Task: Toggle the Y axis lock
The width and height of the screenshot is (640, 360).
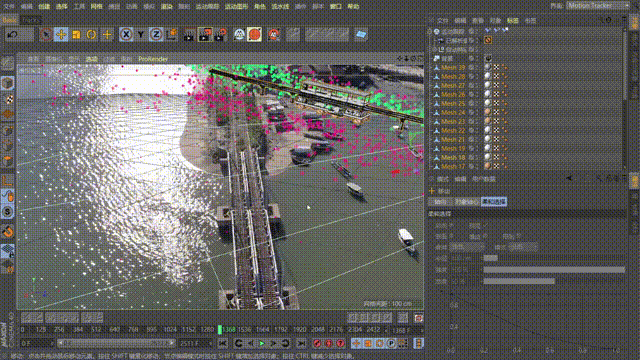Action: [x=141, y=35]
